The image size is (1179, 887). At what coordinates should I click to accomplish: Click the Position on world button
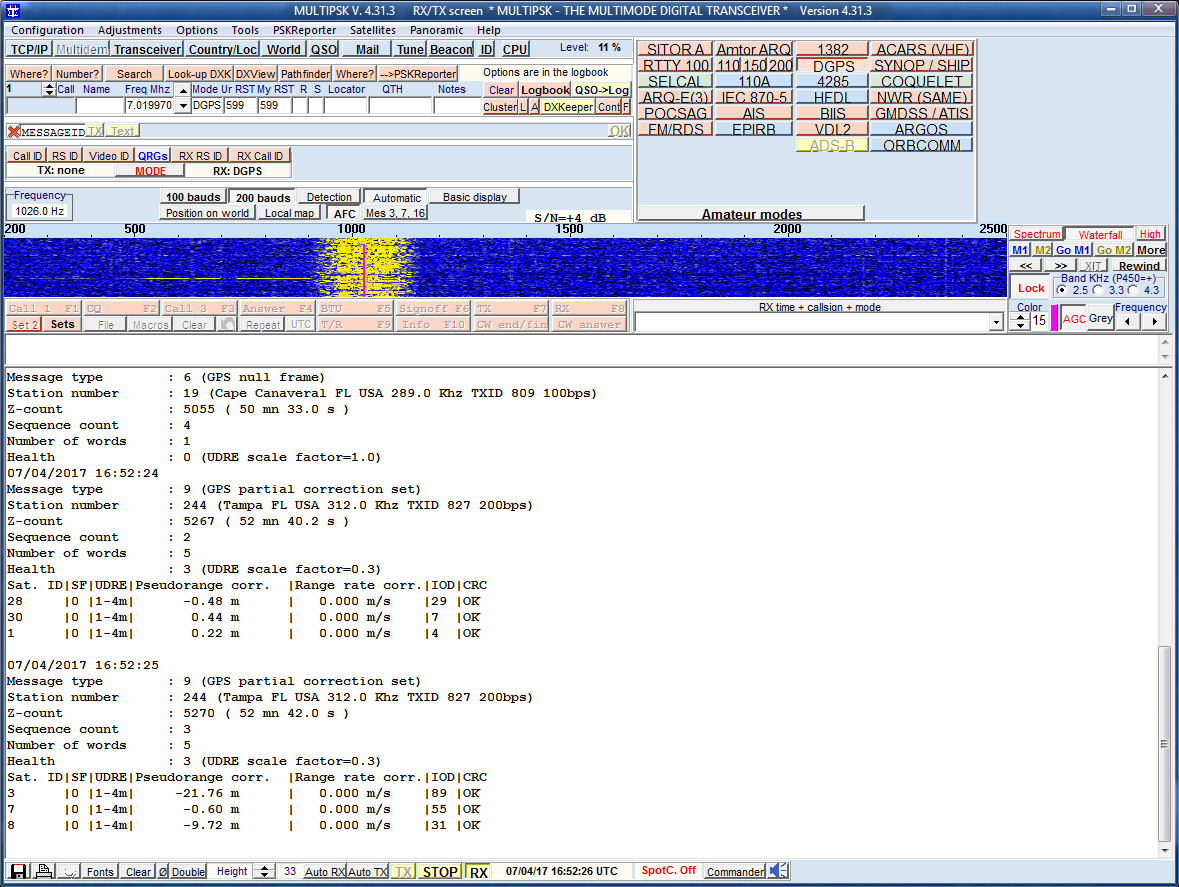tap(208, 213)
